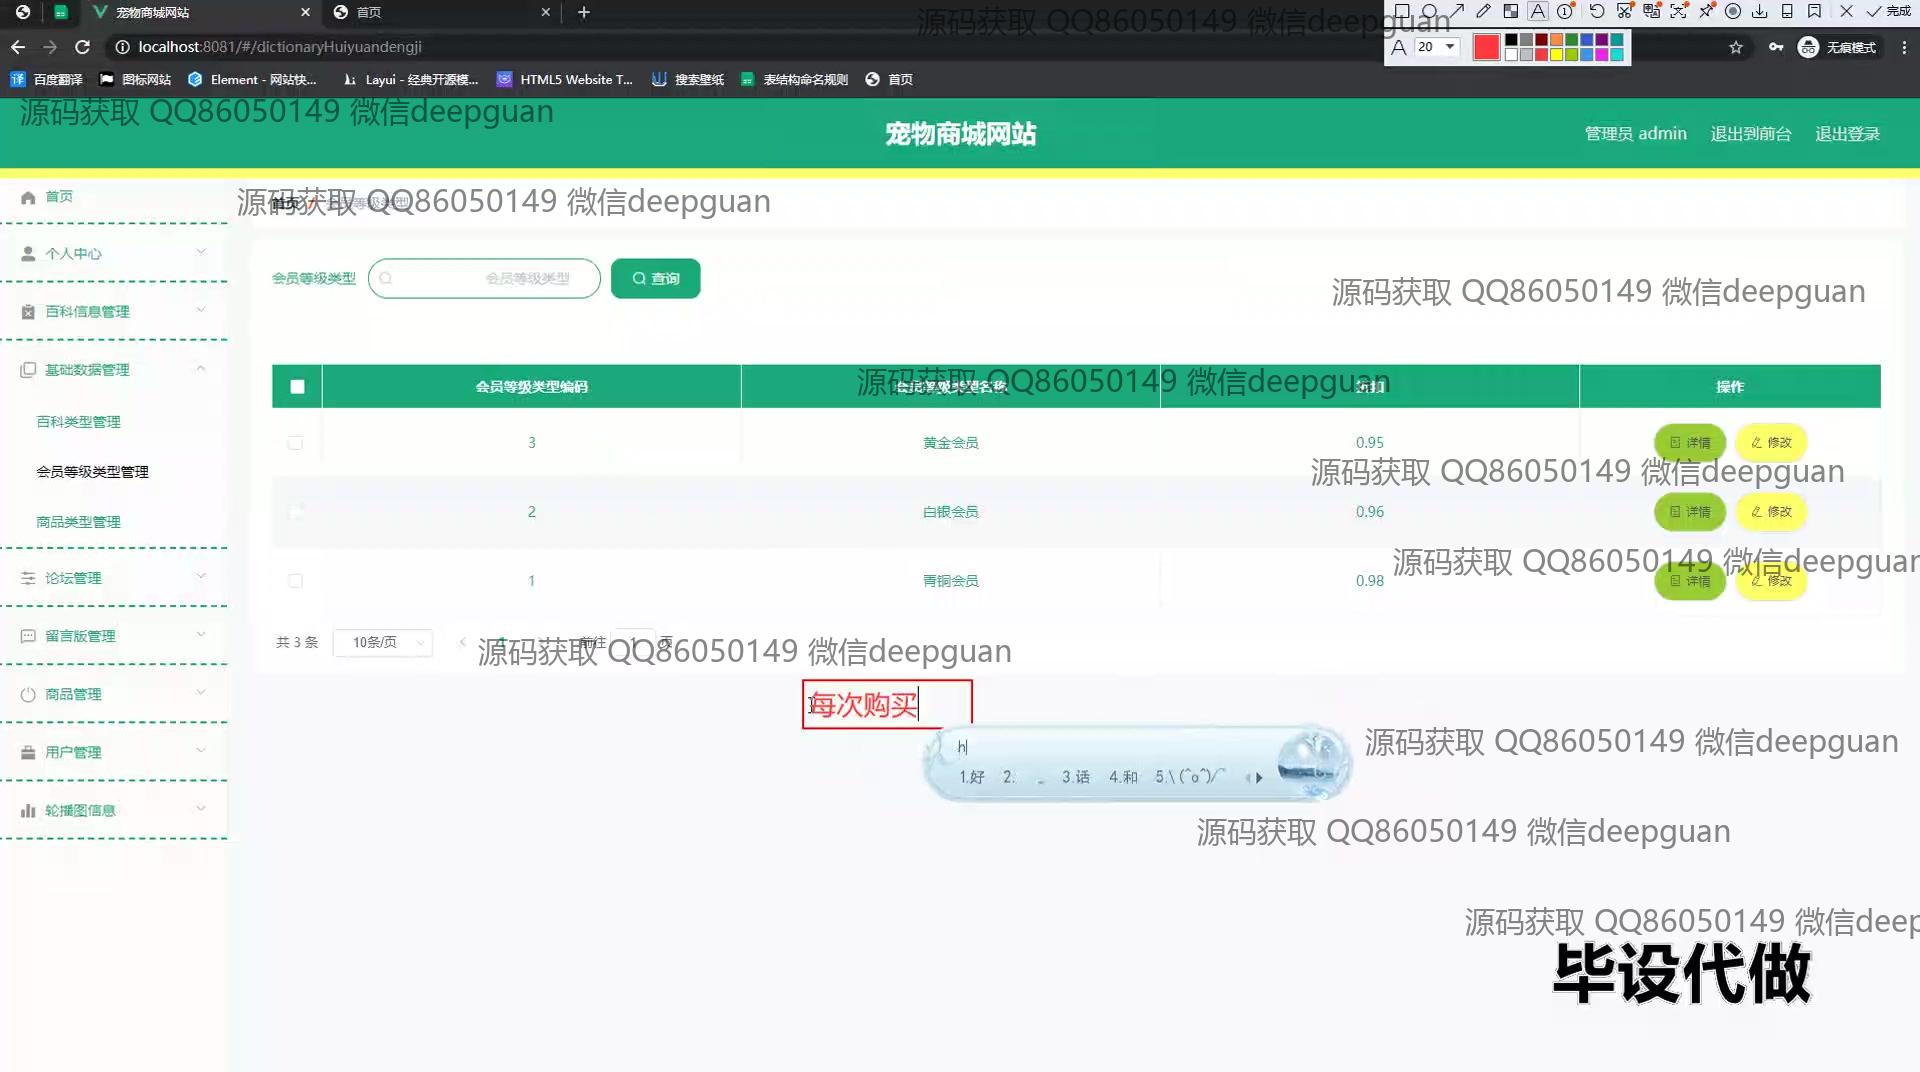Click 退出到前台 in the header
The image size is (1920, 1072).
1750,134
